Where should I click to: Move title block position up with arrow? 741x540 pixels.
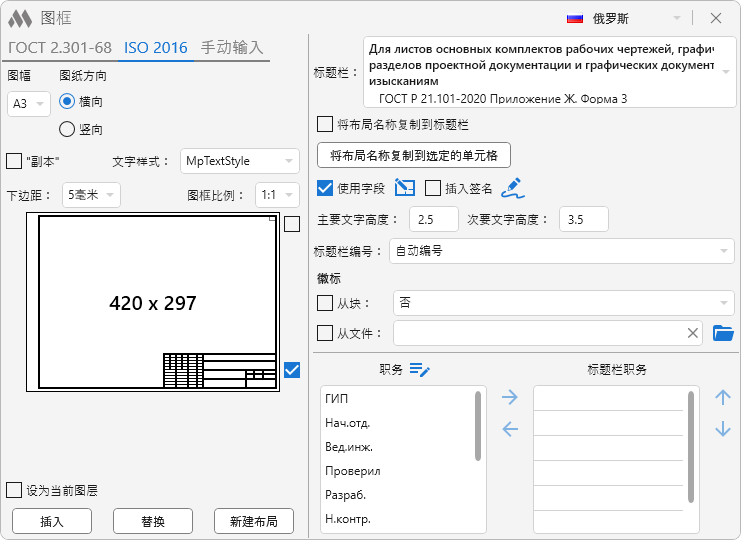(723, 398)
